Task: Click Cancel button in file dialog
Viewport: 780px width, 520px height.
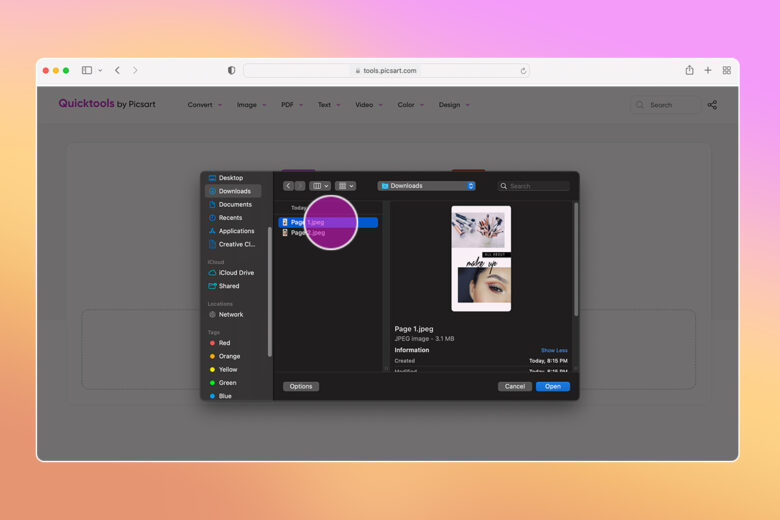Action: pyautogui.click(x=515, y=387)
